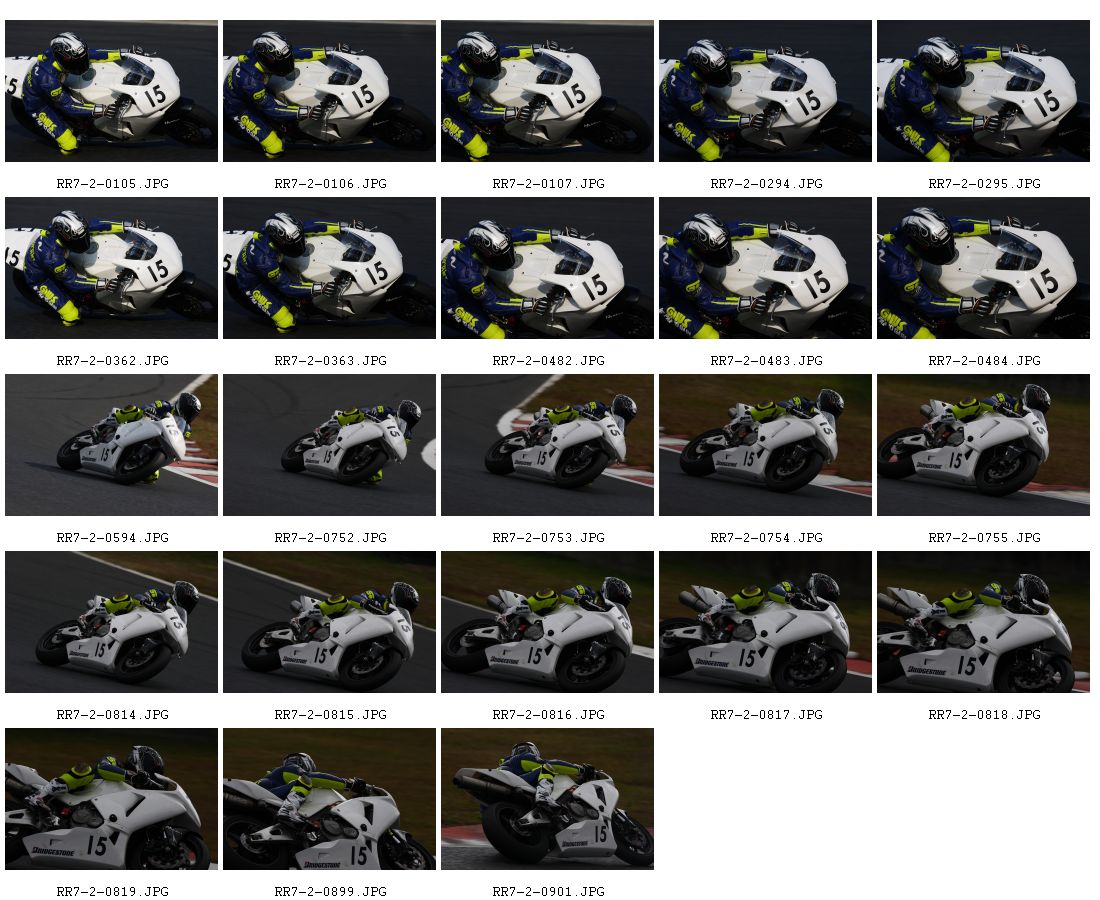Select photo RR7-2-0818.JPG
1100x900 pixels.
(984, 622)
